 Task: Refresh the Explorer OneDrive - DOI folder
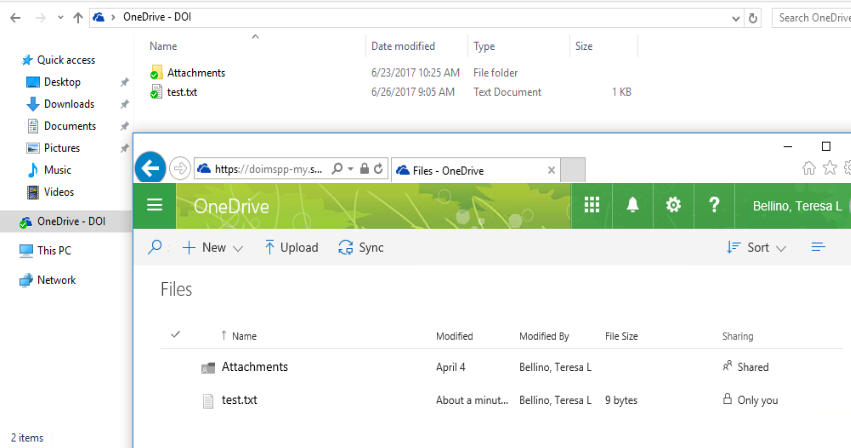753,18
